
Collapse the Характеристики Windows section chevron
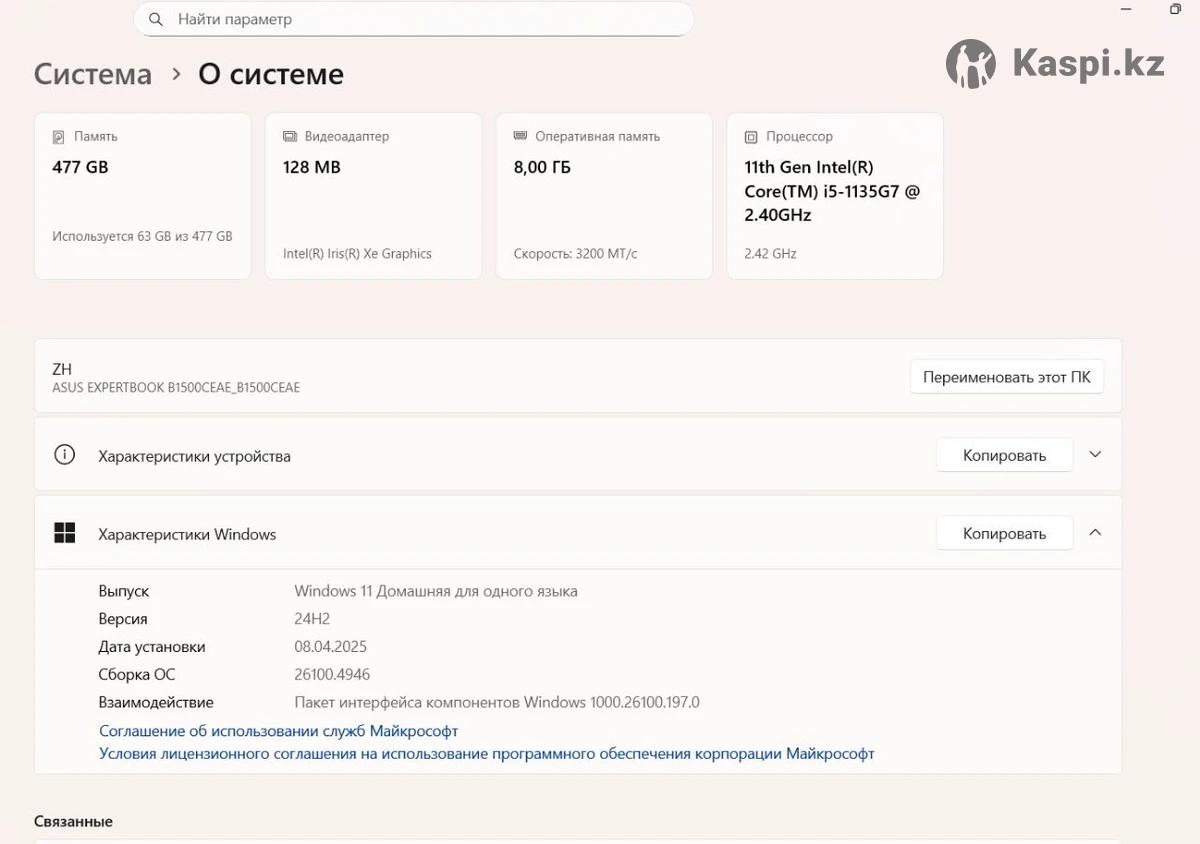pos(1095,533)
